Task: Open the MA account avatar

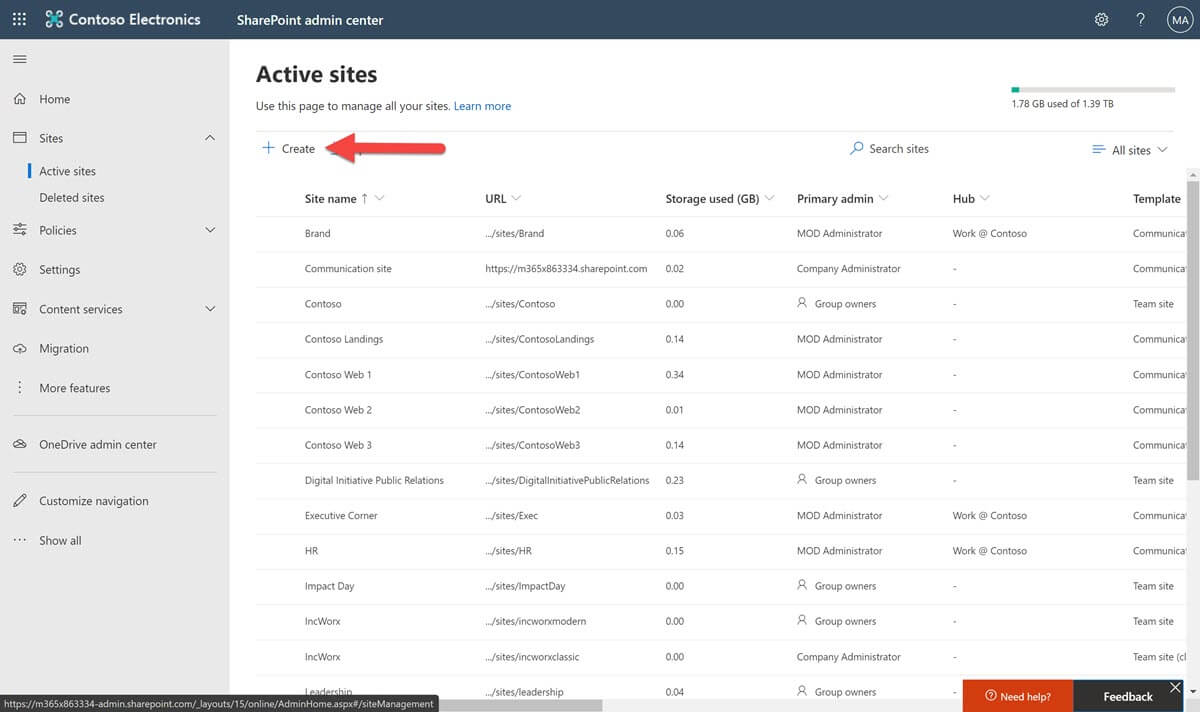Action: [1179, 19]
